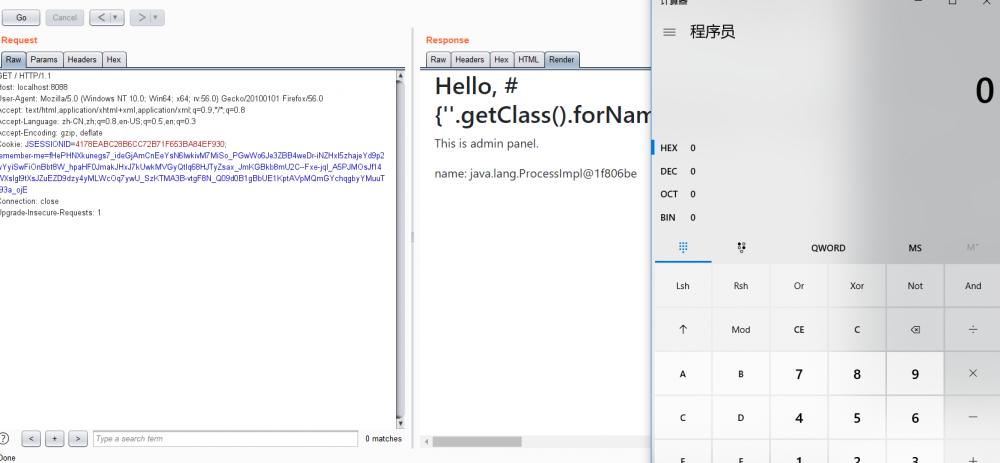
Task: Select the Response Render tab
Action: click(561, 59)
